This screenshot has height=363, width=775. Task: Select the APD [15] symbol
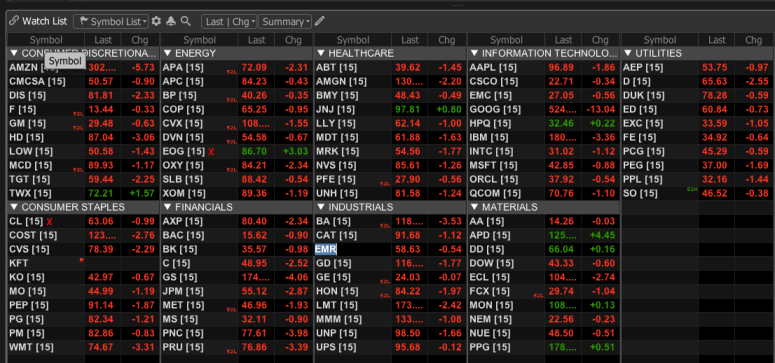pos(490,235)
